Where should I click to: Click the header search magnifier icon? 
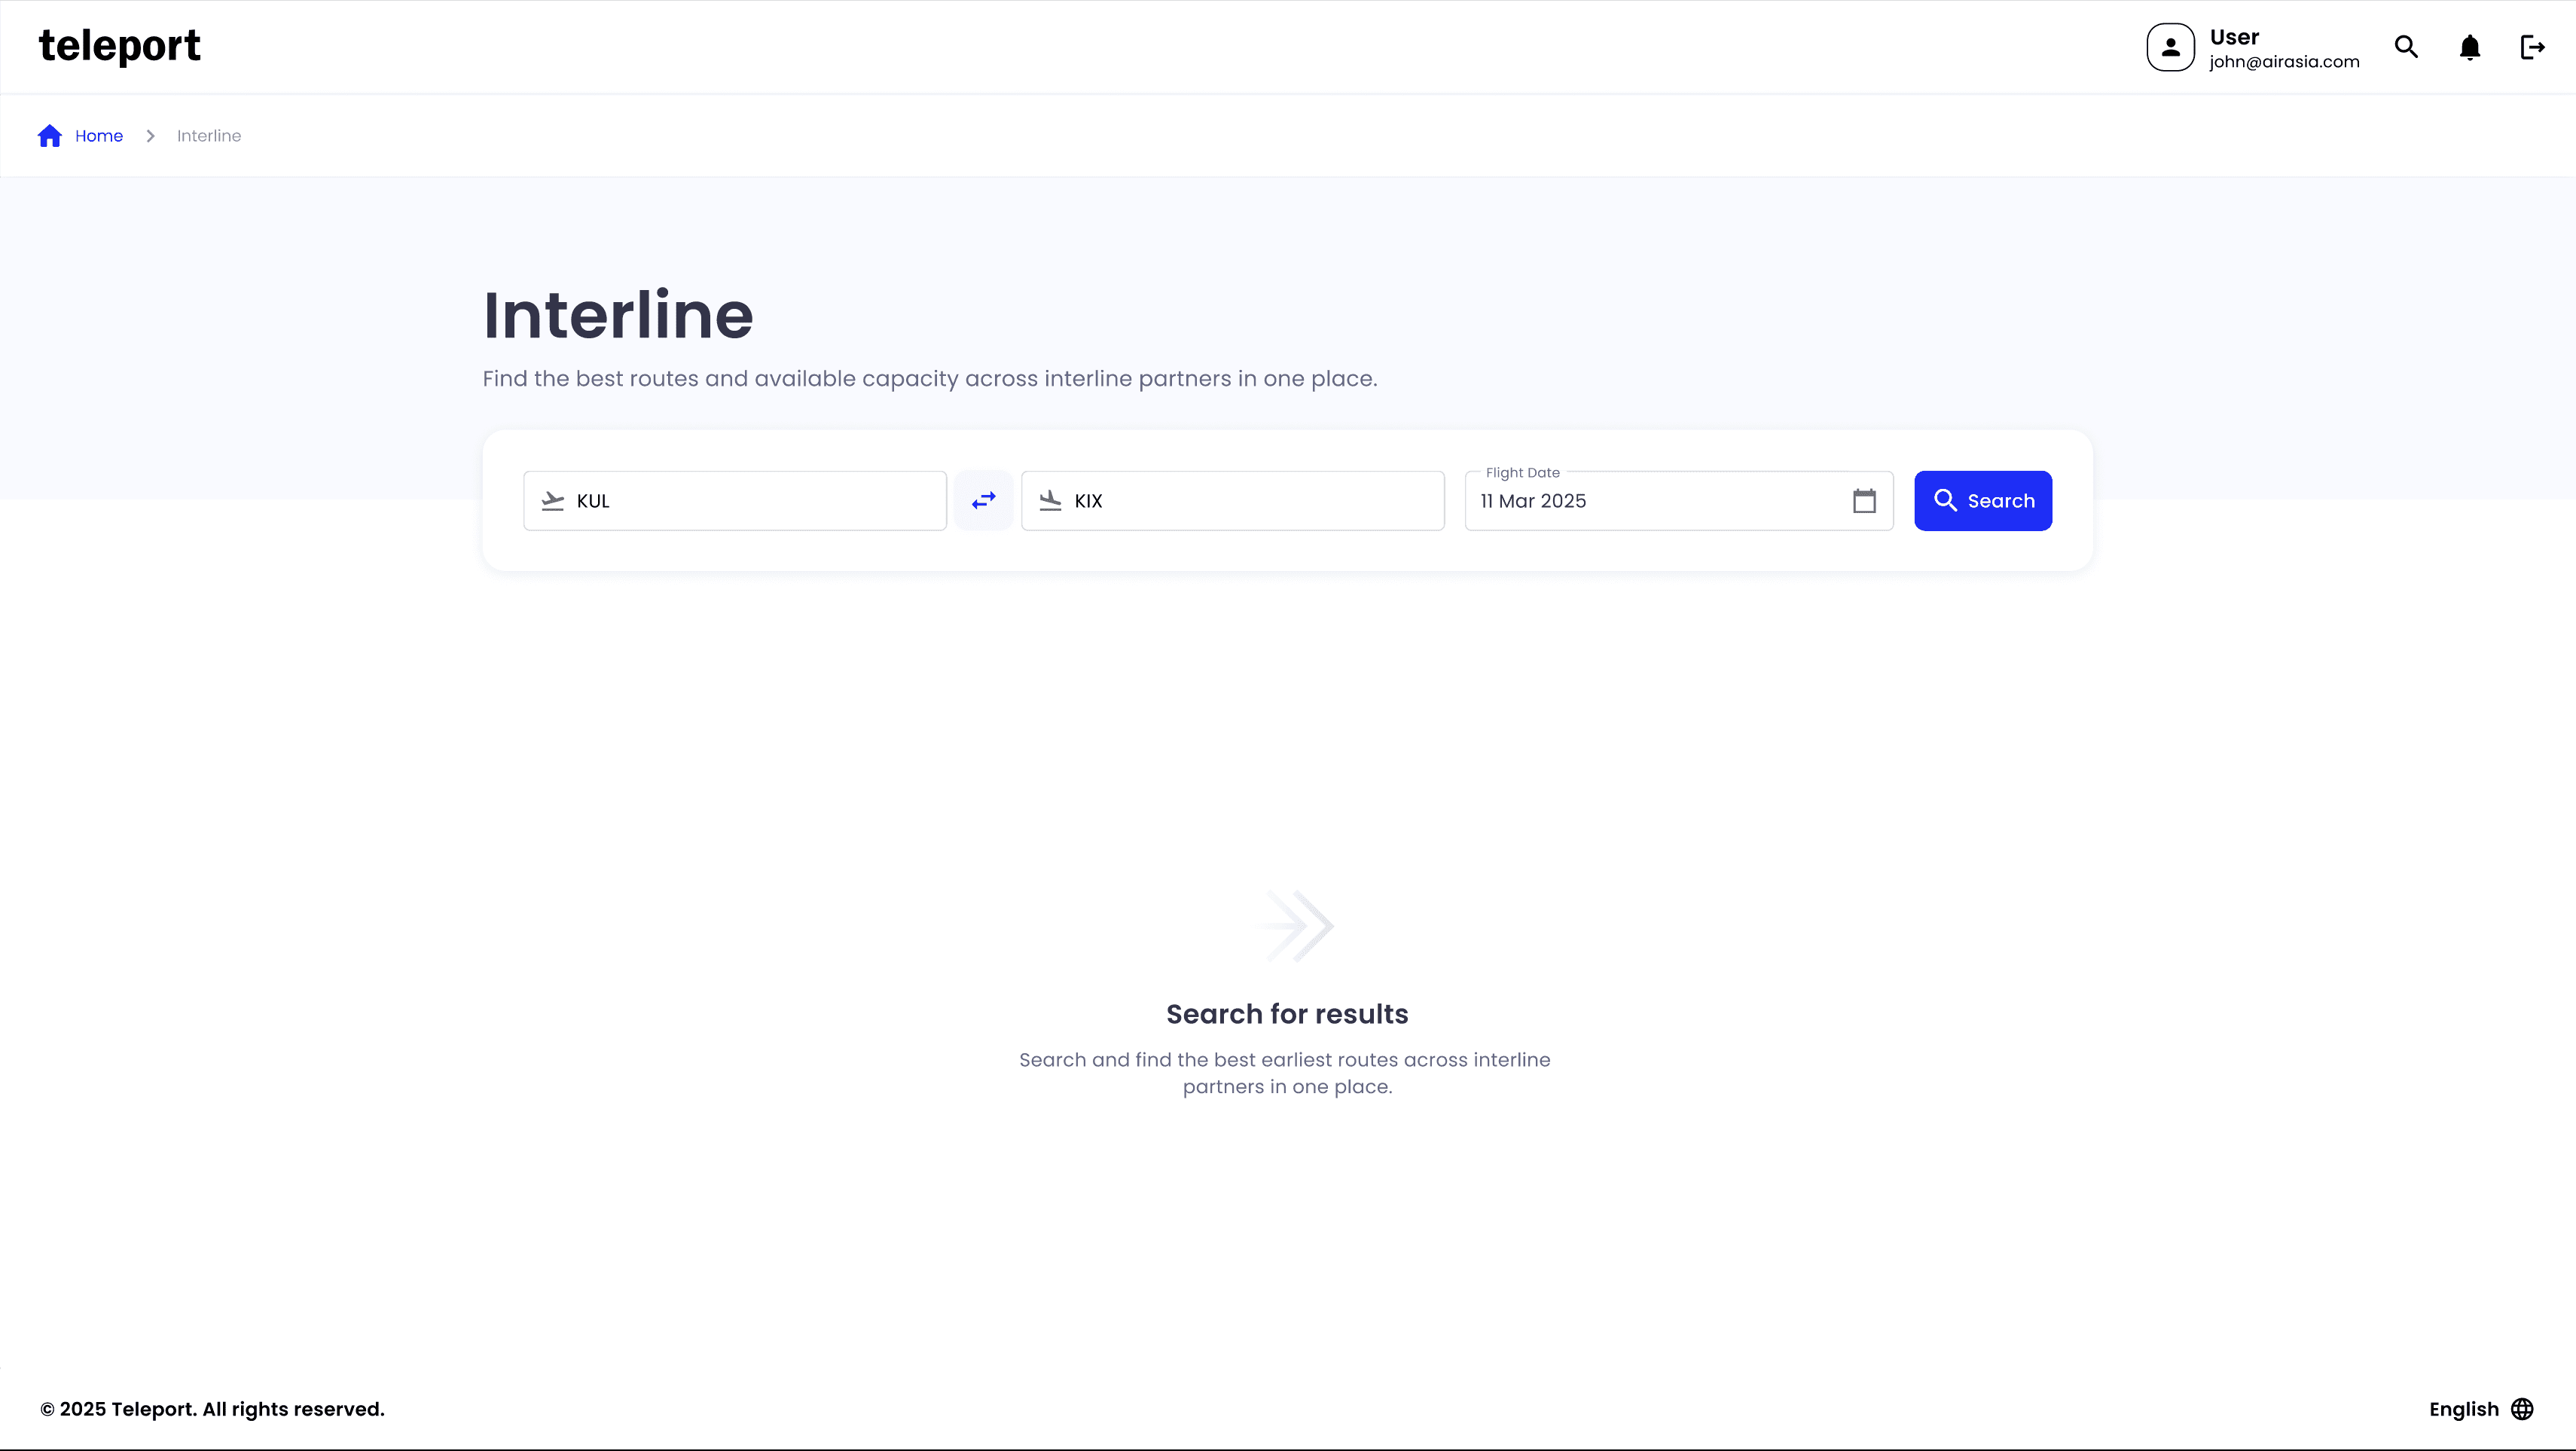tap(2406, 47)
